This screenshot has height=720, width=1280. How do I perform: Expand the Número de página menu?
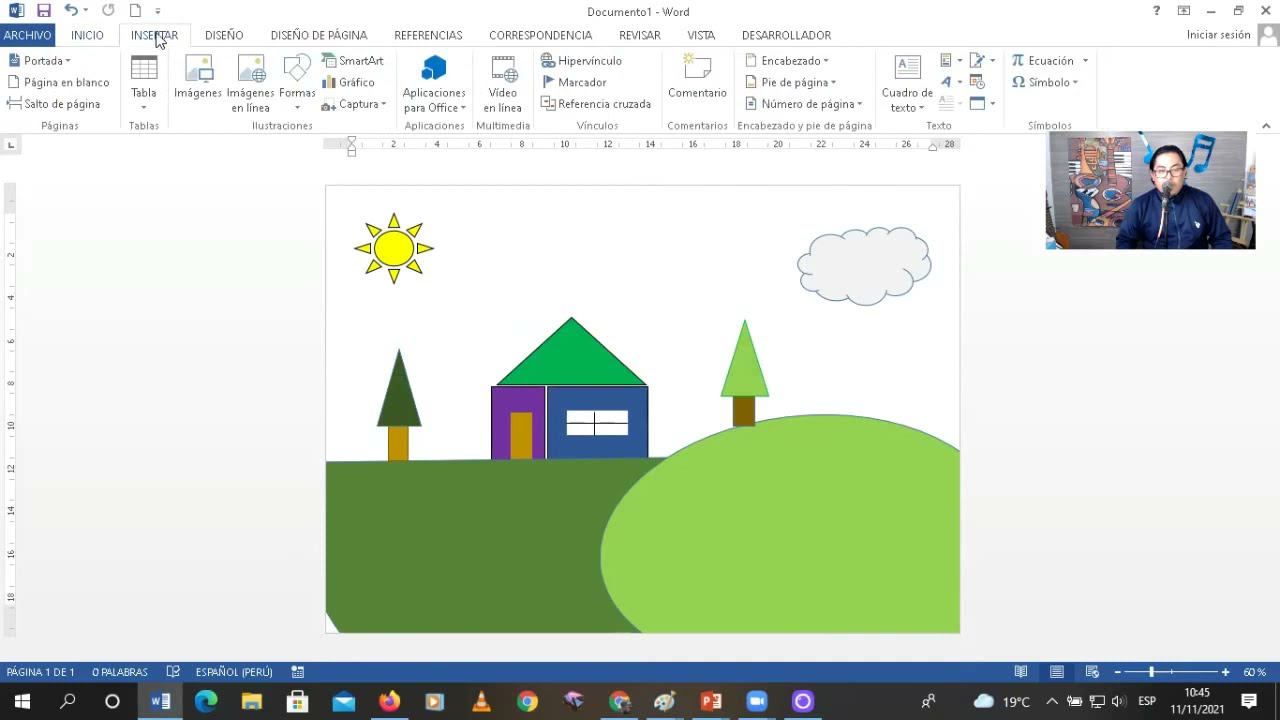(804, 104)
